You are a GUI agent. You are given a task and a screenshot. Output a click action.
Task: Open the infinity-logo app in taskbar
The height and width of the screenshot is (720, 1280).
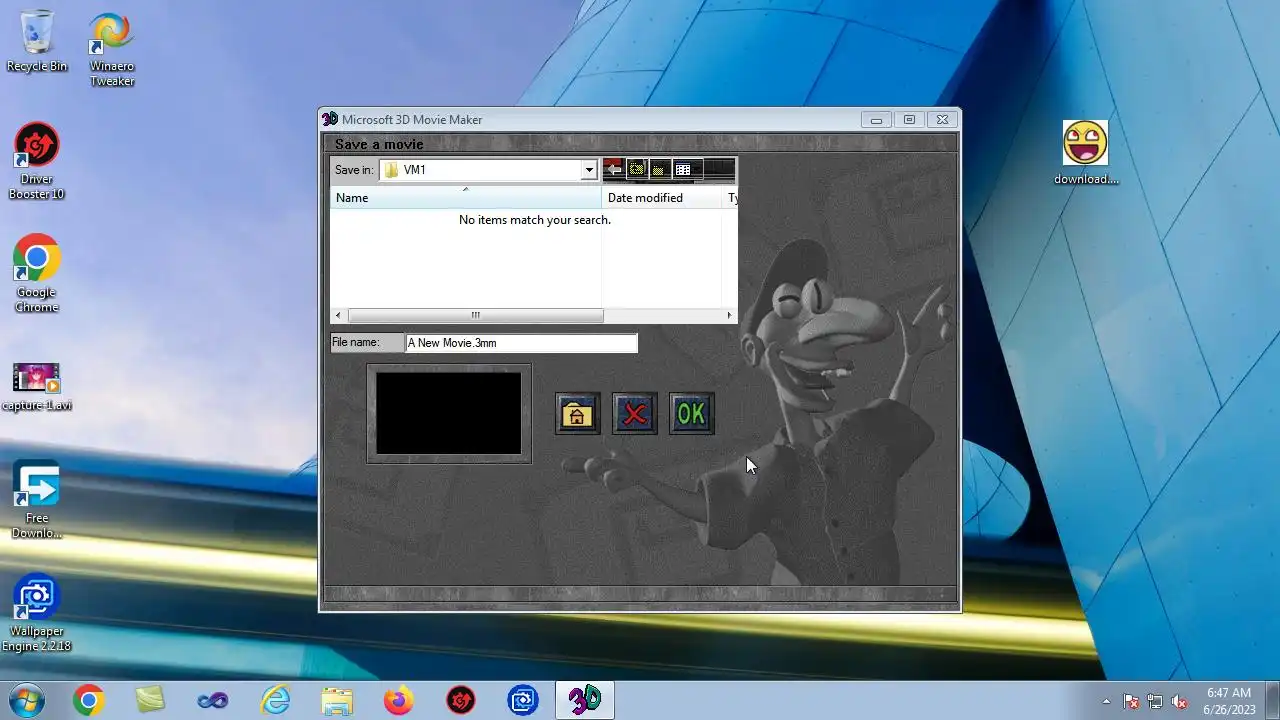(212, 700)
